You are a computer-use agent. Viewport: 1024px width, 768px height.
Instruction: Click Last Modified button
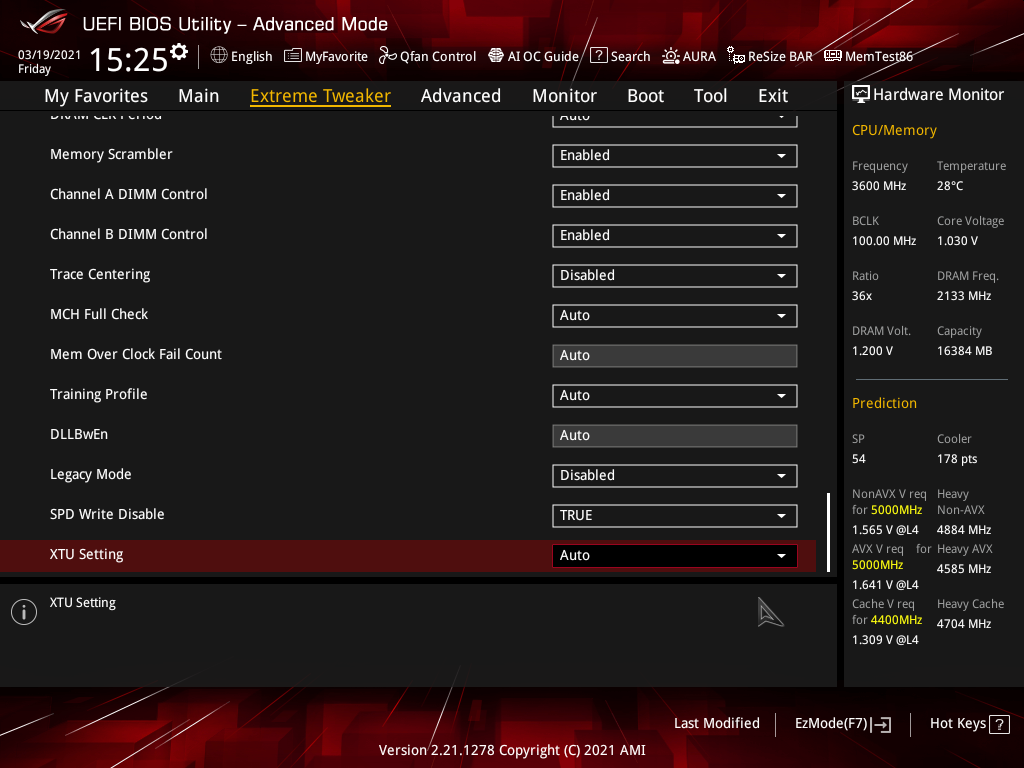(x=716, y=723)
